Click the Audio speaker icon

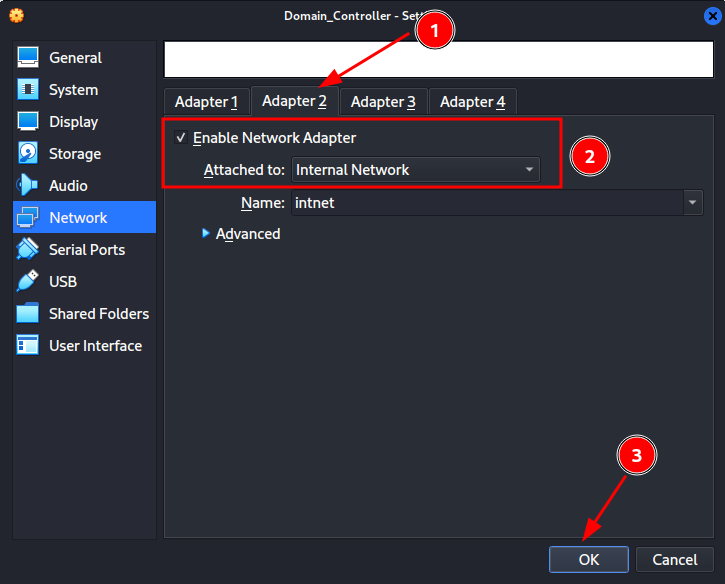28,185
